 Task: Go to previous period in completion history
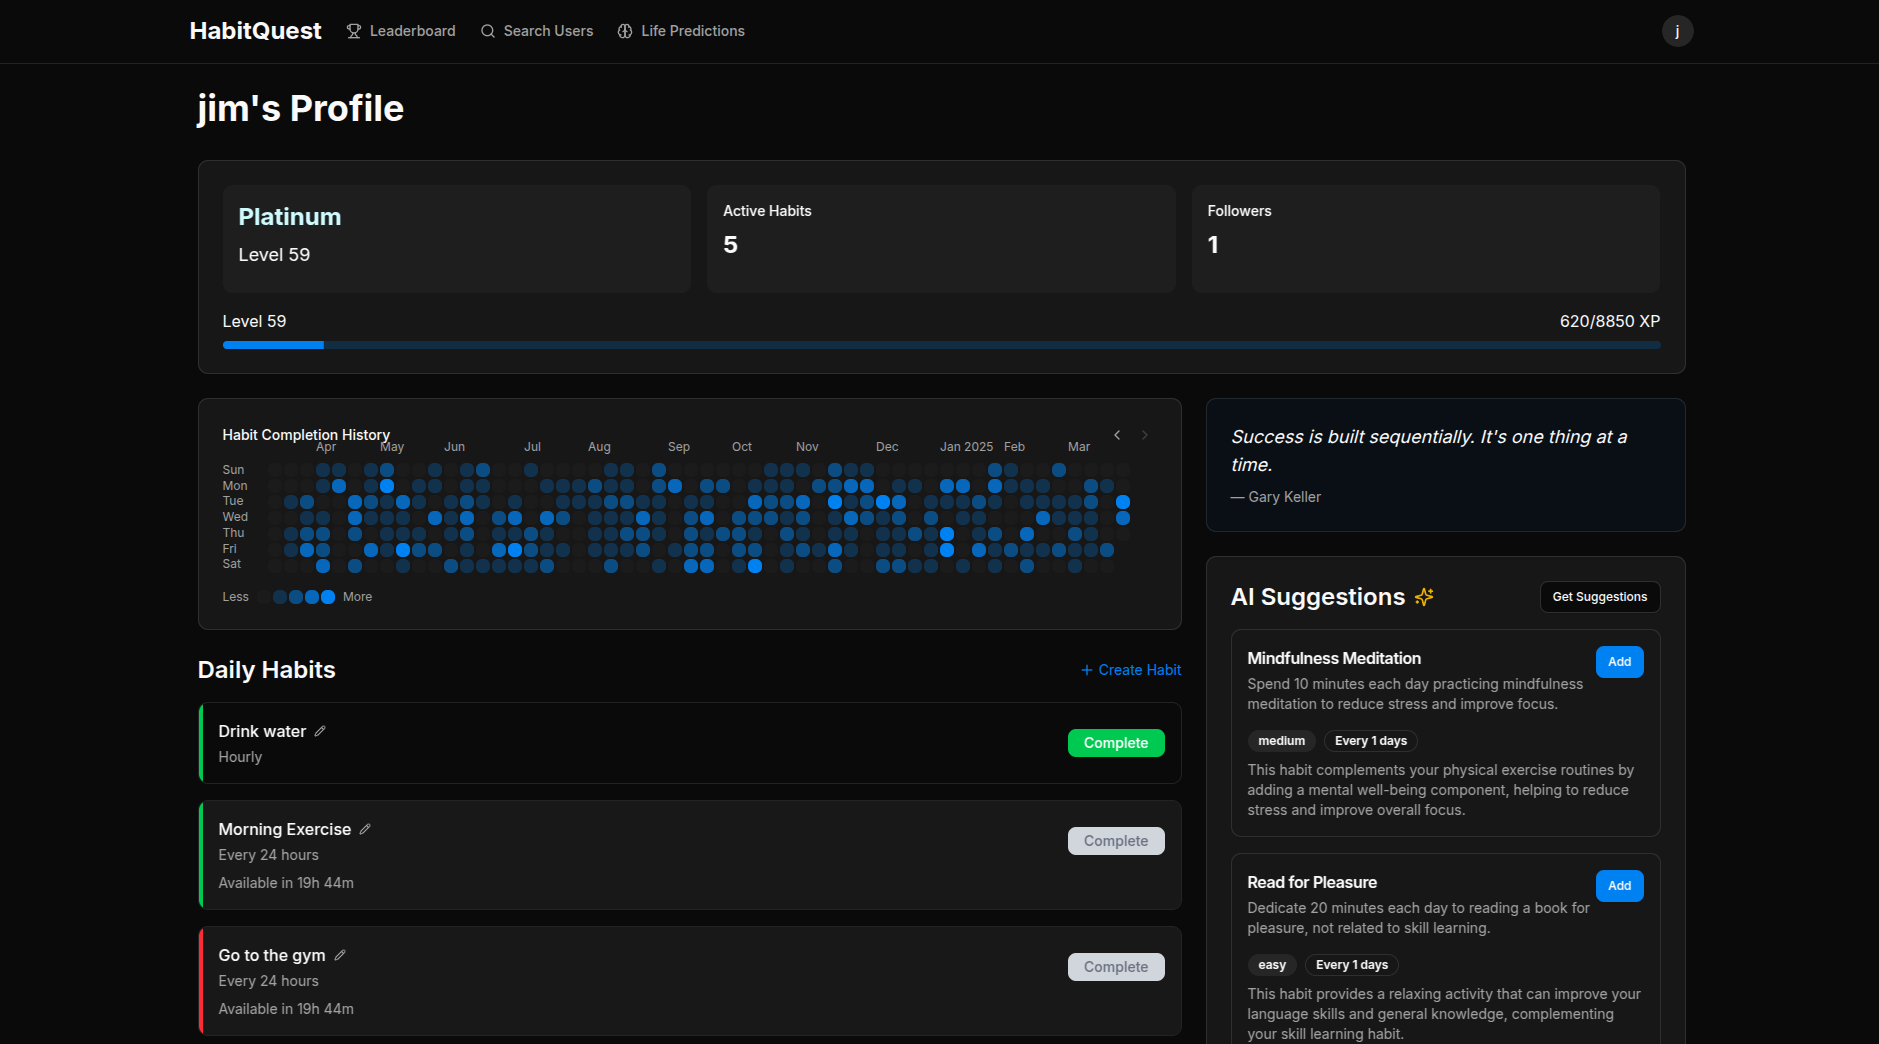click(x=1117, y=435)
